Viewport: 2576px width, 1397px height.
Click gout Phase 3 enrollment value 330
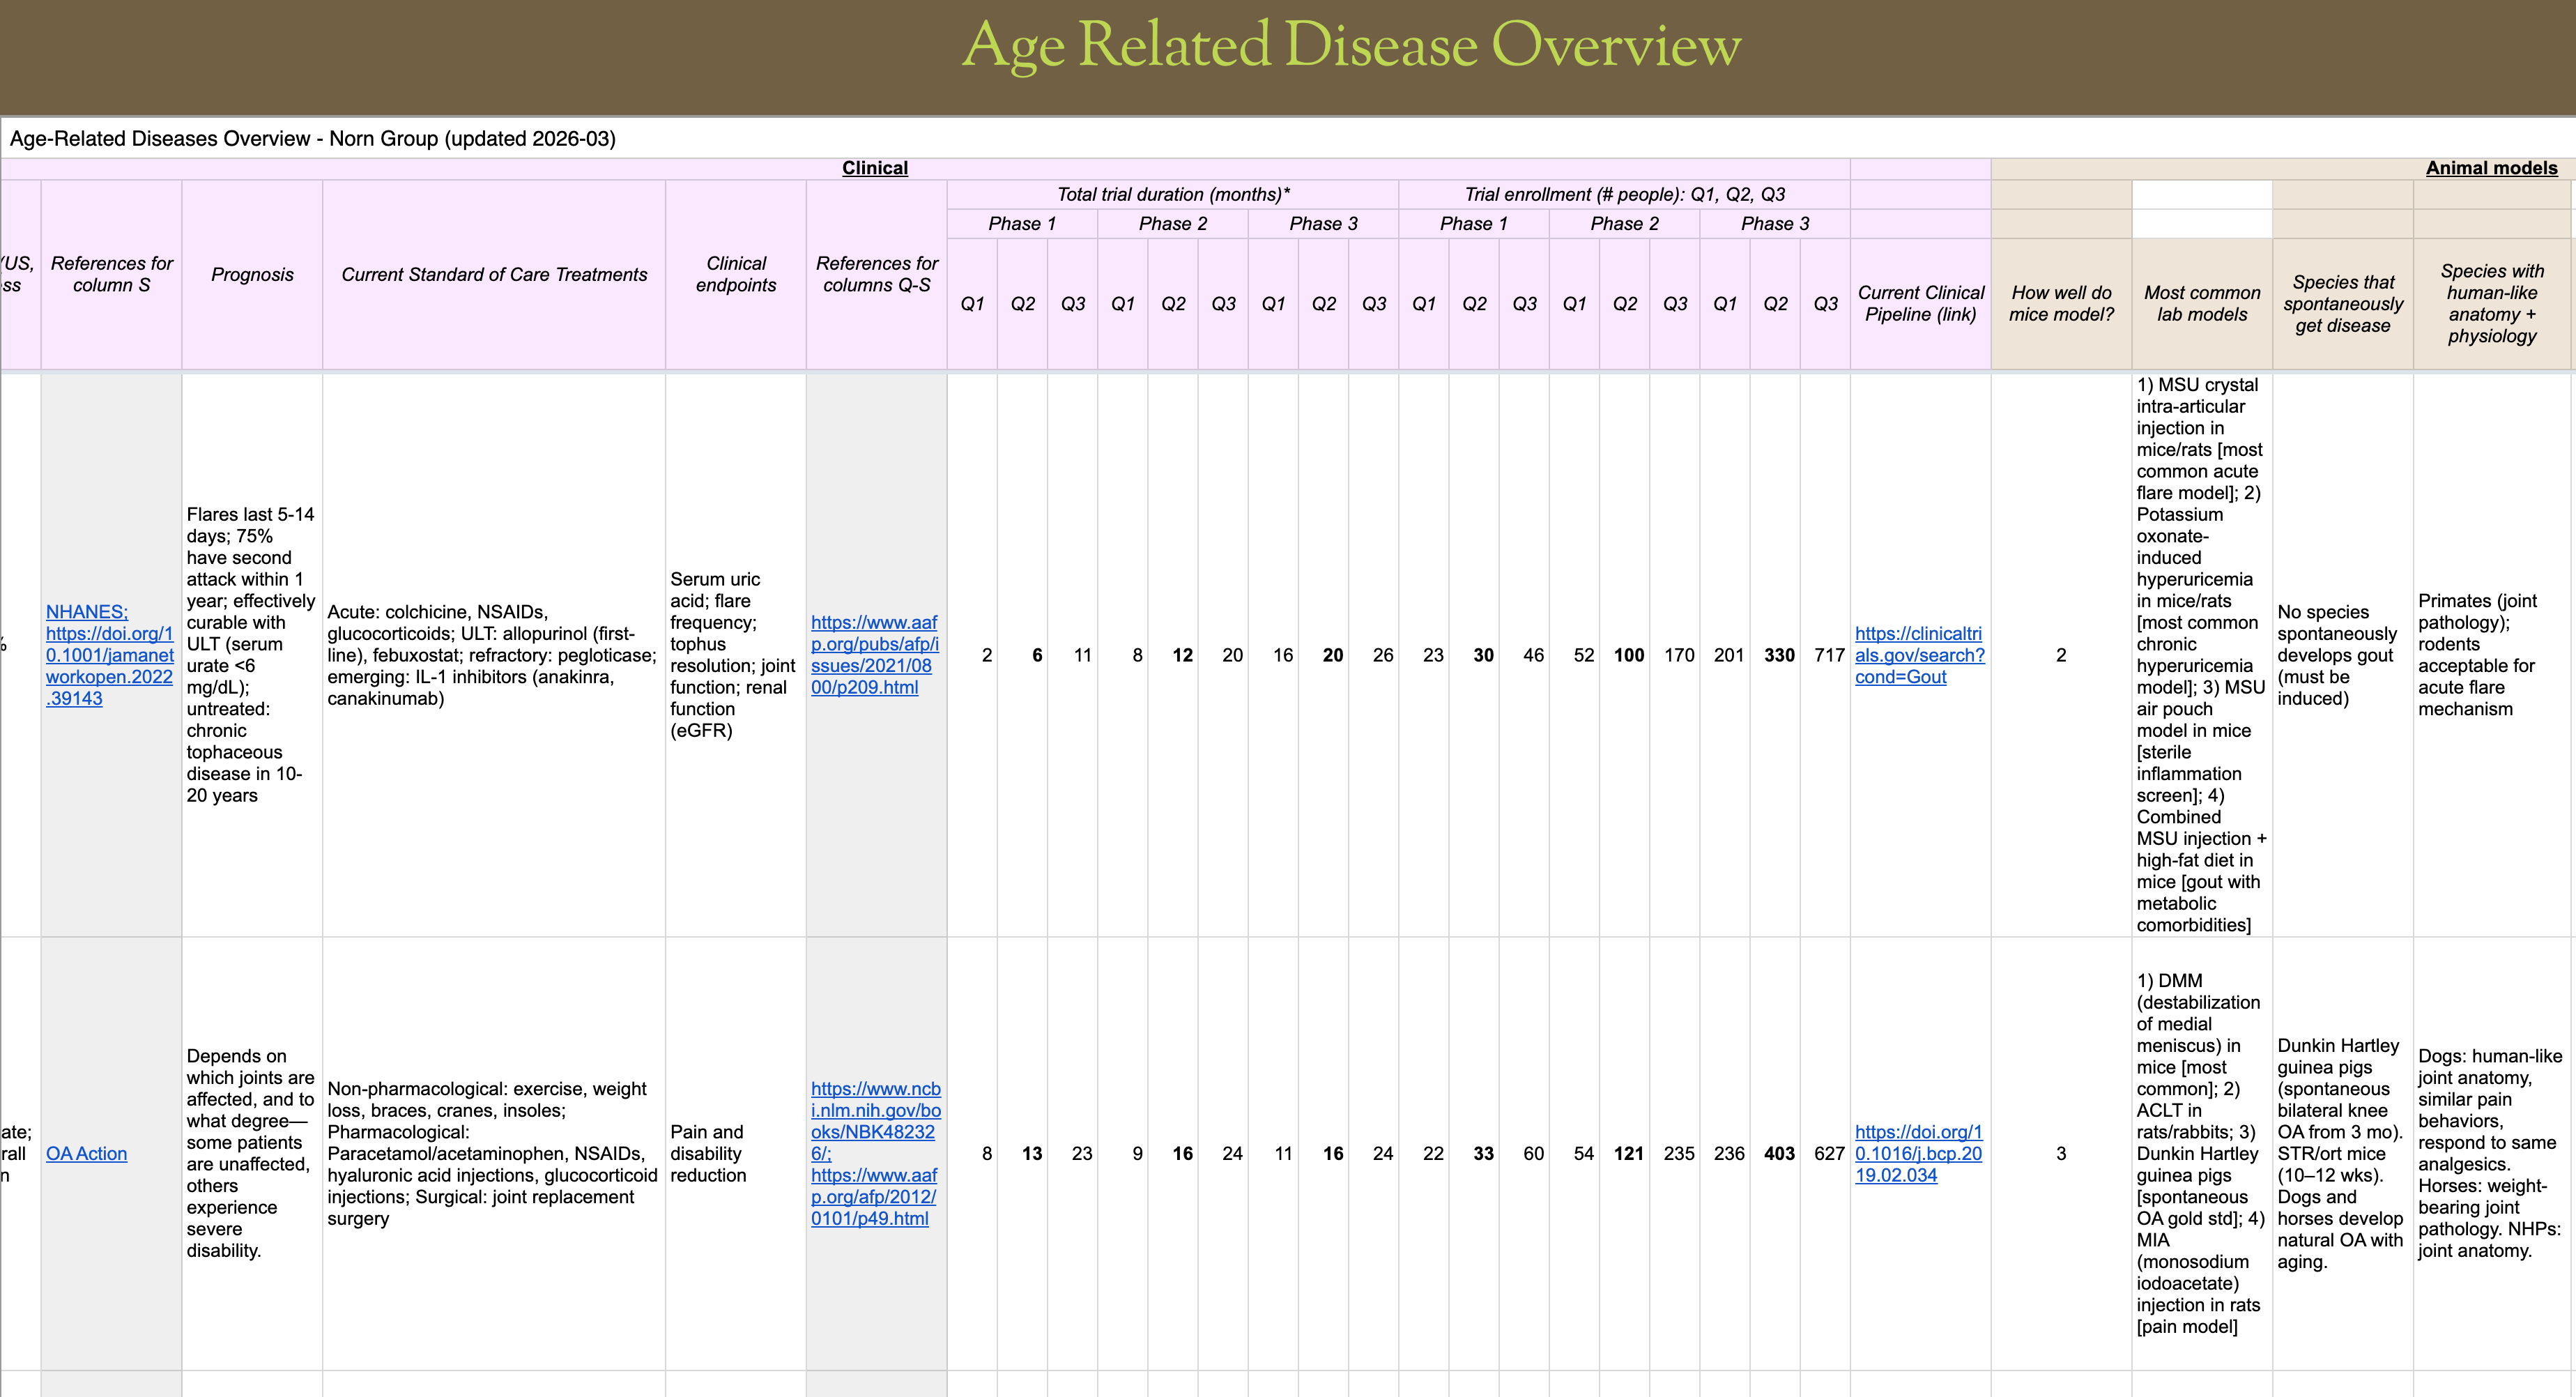1778,655
